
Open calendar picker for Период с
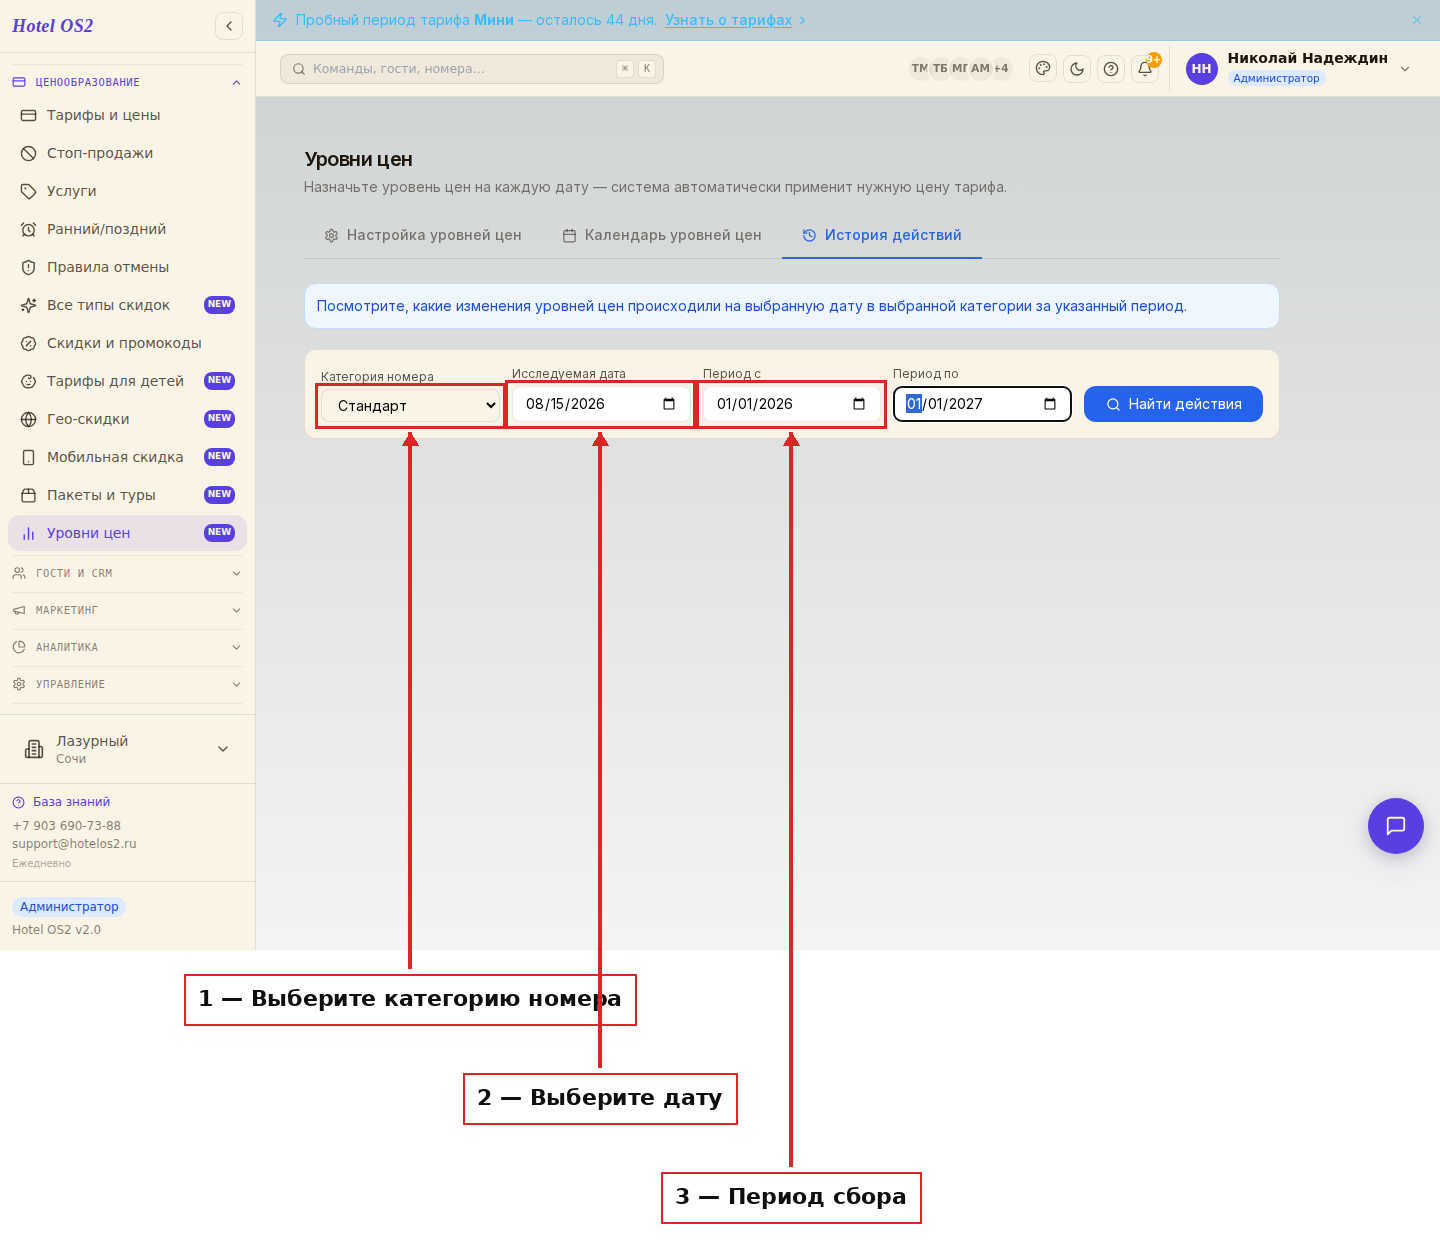[x=859, y=404]
